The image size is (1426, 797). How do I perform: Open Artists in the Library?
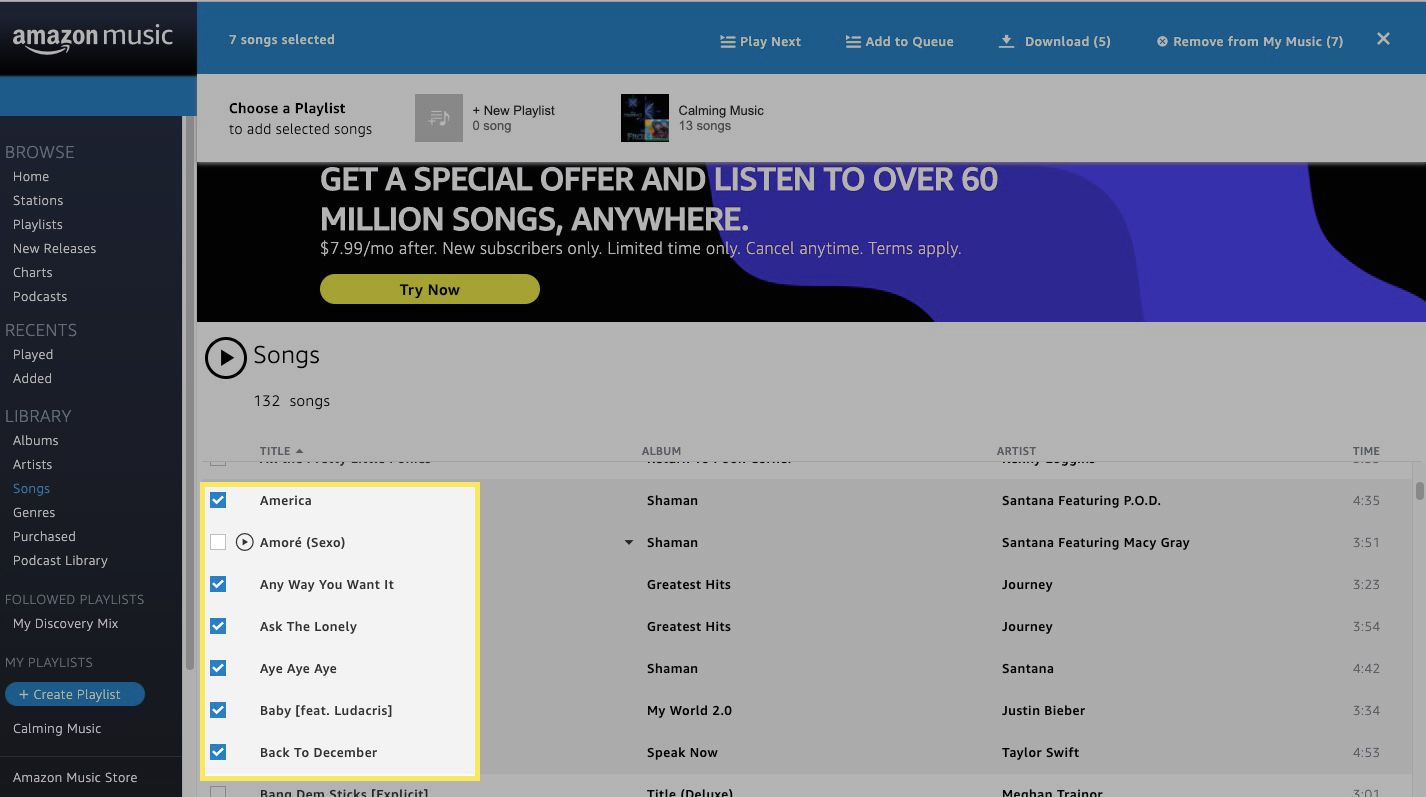[x=33, y=464]
